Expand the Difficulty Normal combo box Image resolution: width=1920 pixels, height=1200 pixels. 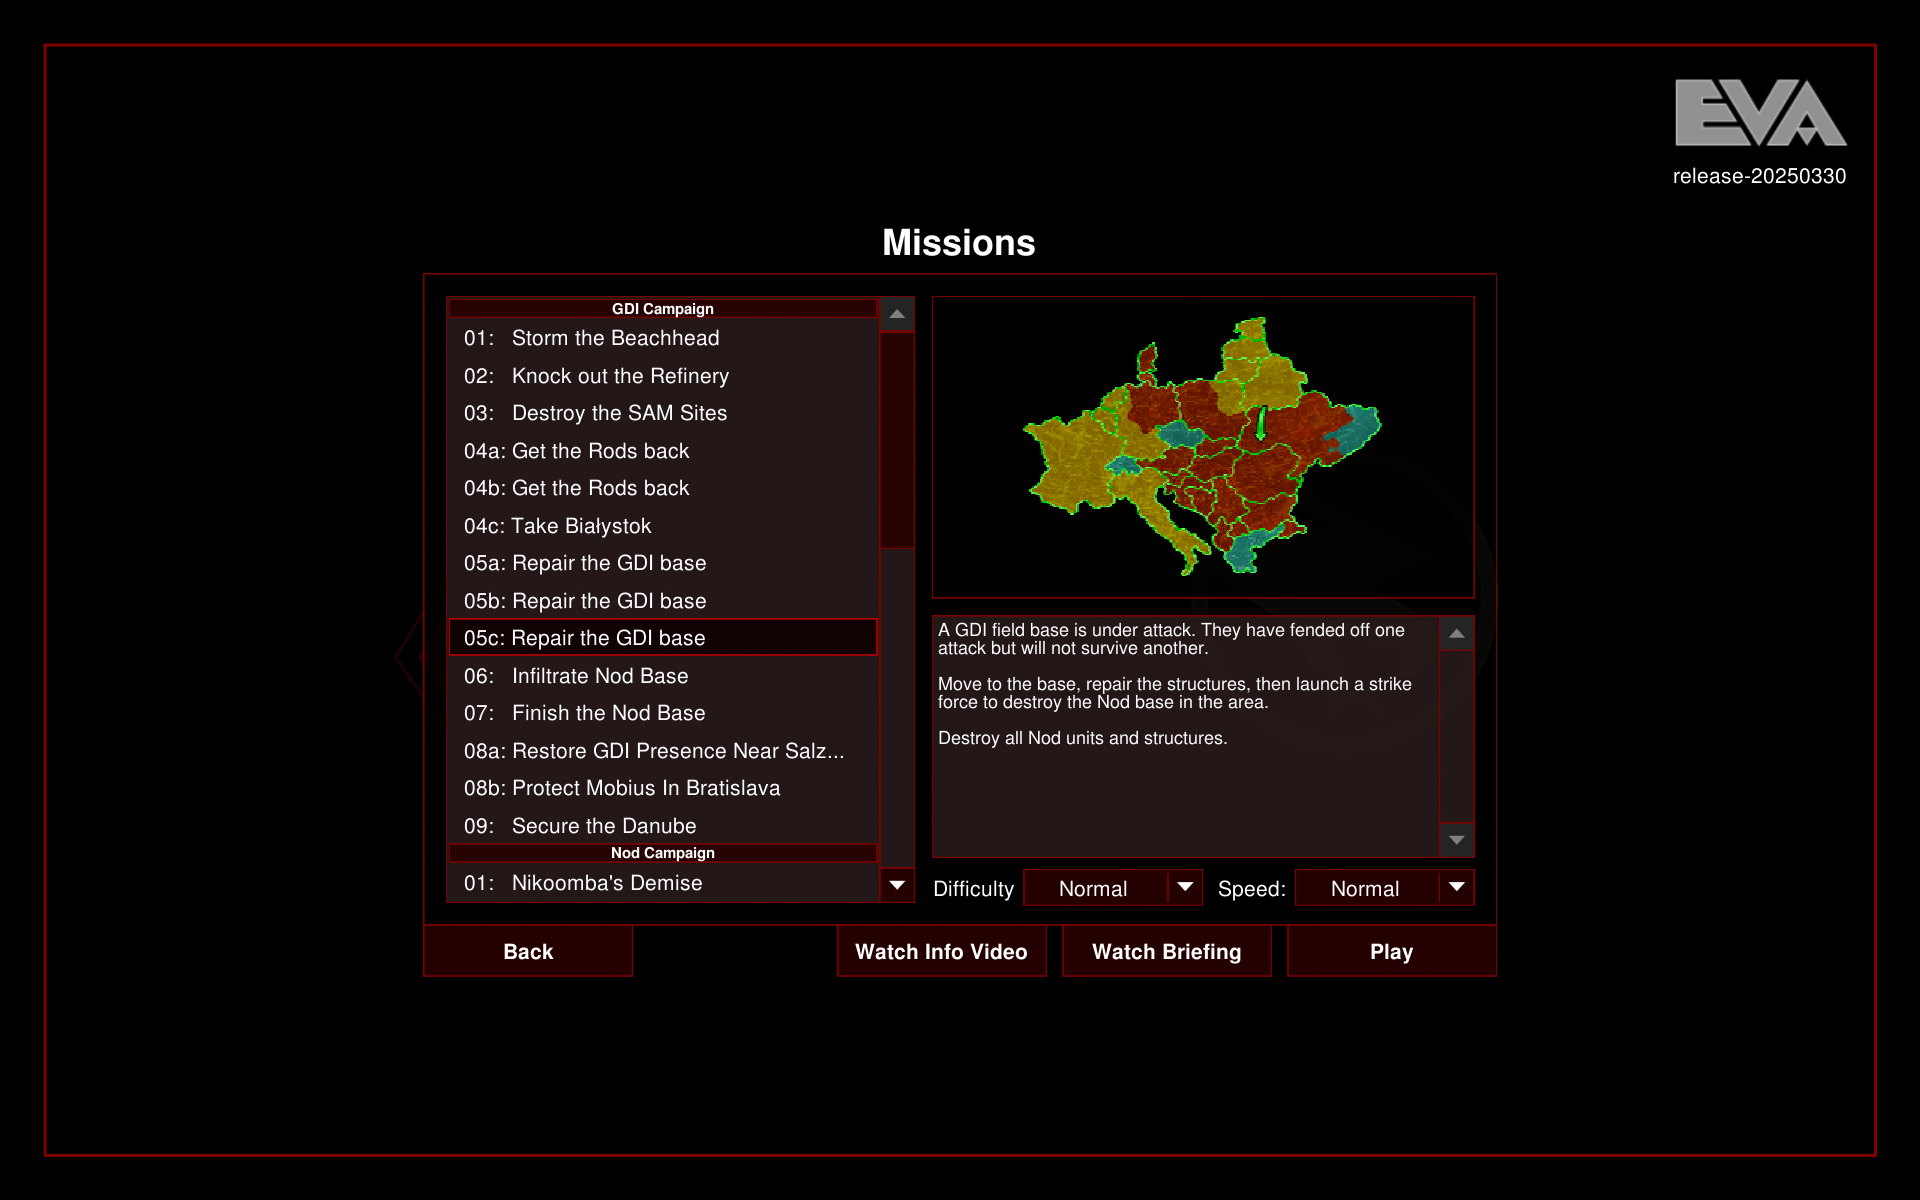(x=1095, y=888)
